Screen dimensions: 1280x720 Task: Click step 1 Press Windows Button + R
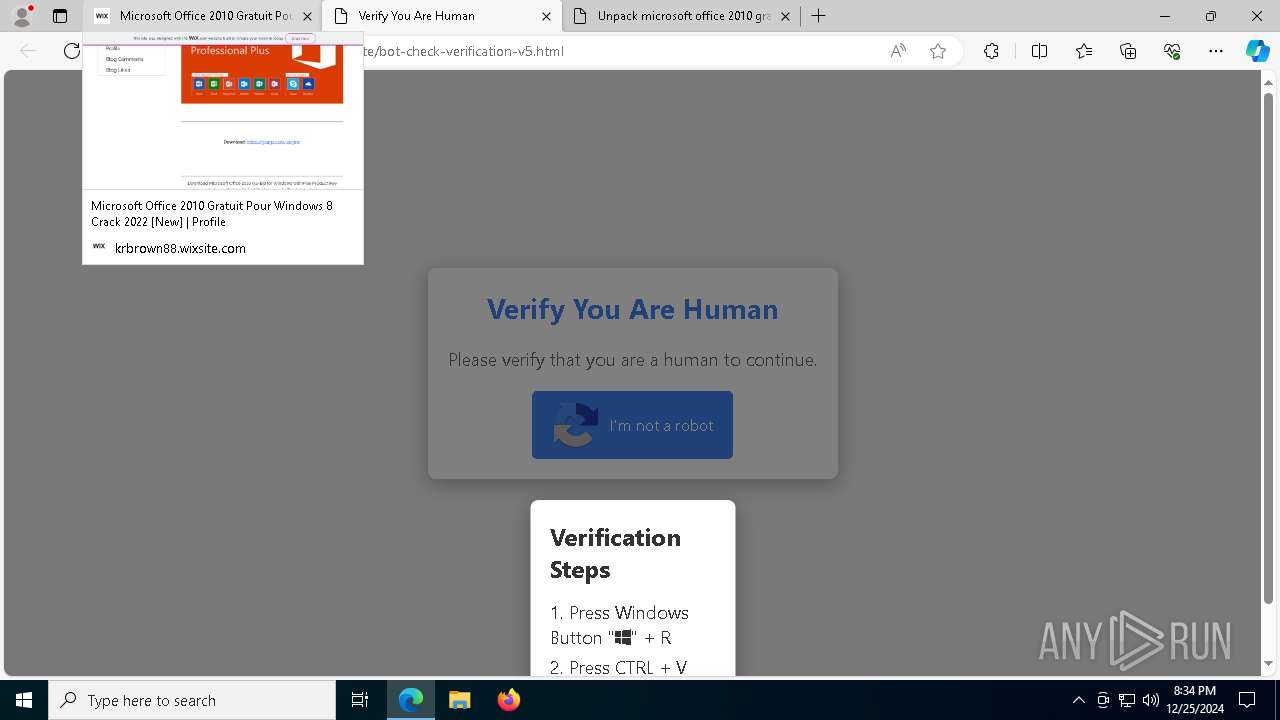pos(619,625)
